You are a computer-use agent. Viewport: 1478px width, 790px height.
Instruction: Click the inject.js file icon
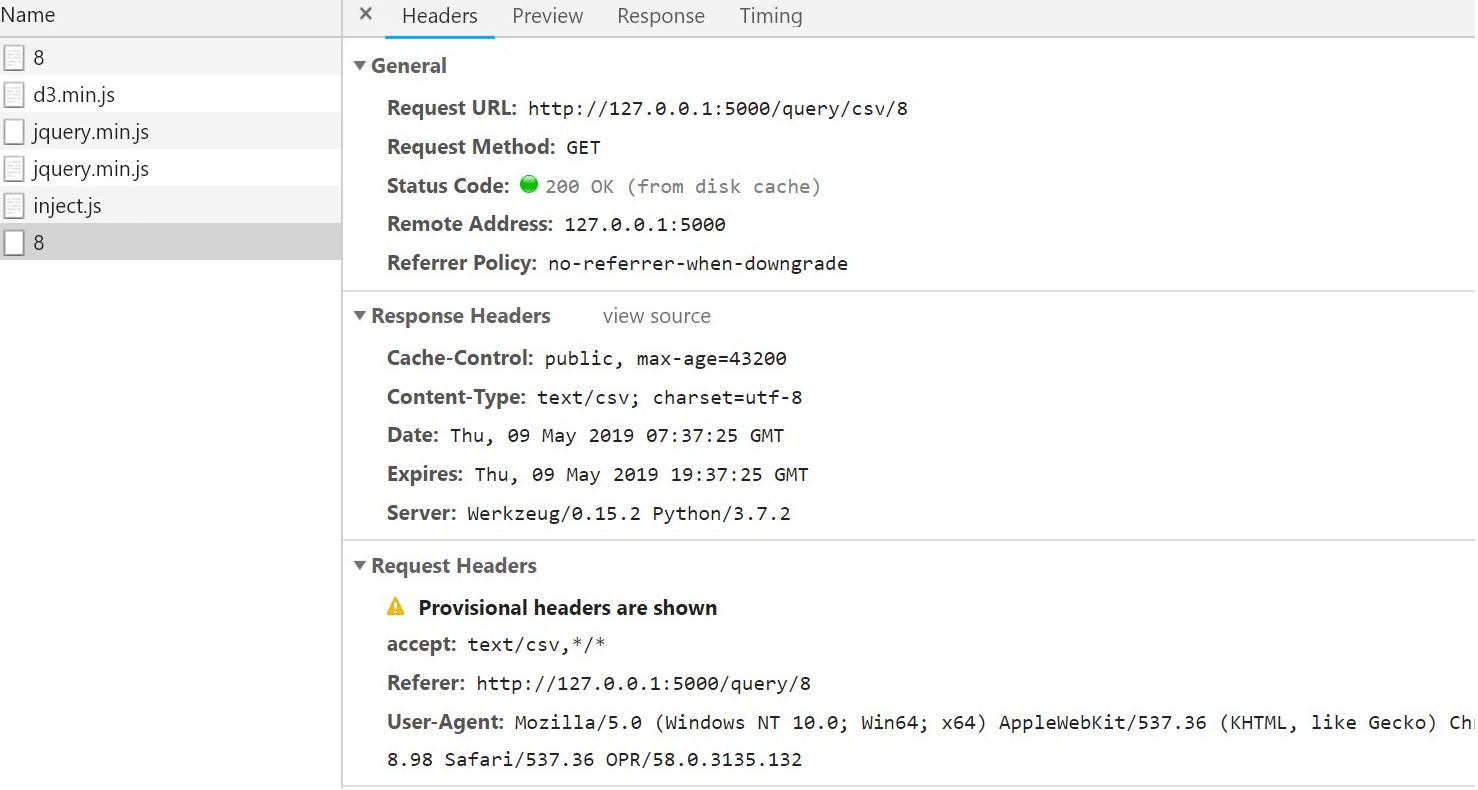point(14,206)
